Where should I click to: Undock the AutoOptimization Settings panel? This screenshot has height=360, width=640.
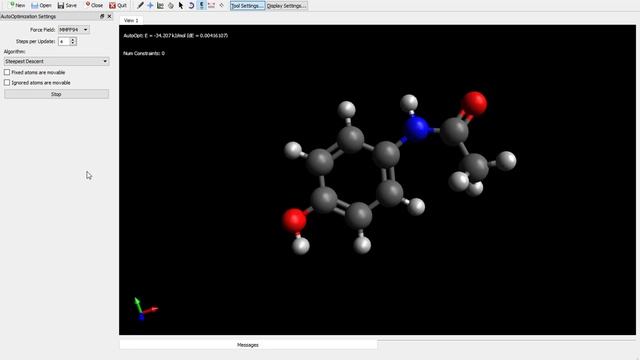[x=102, y=16]
